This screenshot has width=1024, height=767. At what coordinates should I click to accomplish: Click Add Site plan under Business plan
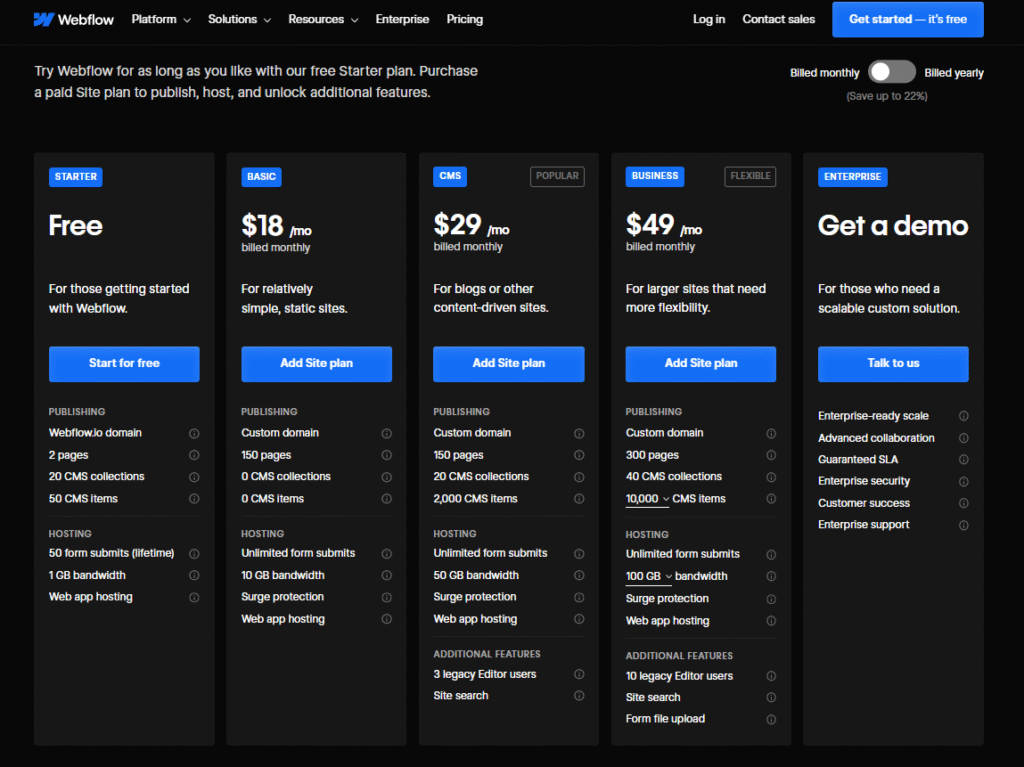(701, 363)
